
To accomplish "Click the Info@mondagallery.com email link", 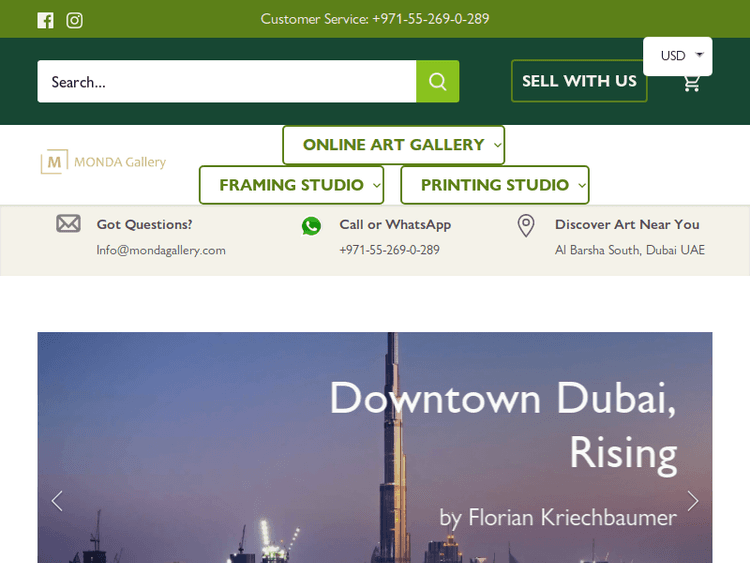I will [x=161, y=250].
